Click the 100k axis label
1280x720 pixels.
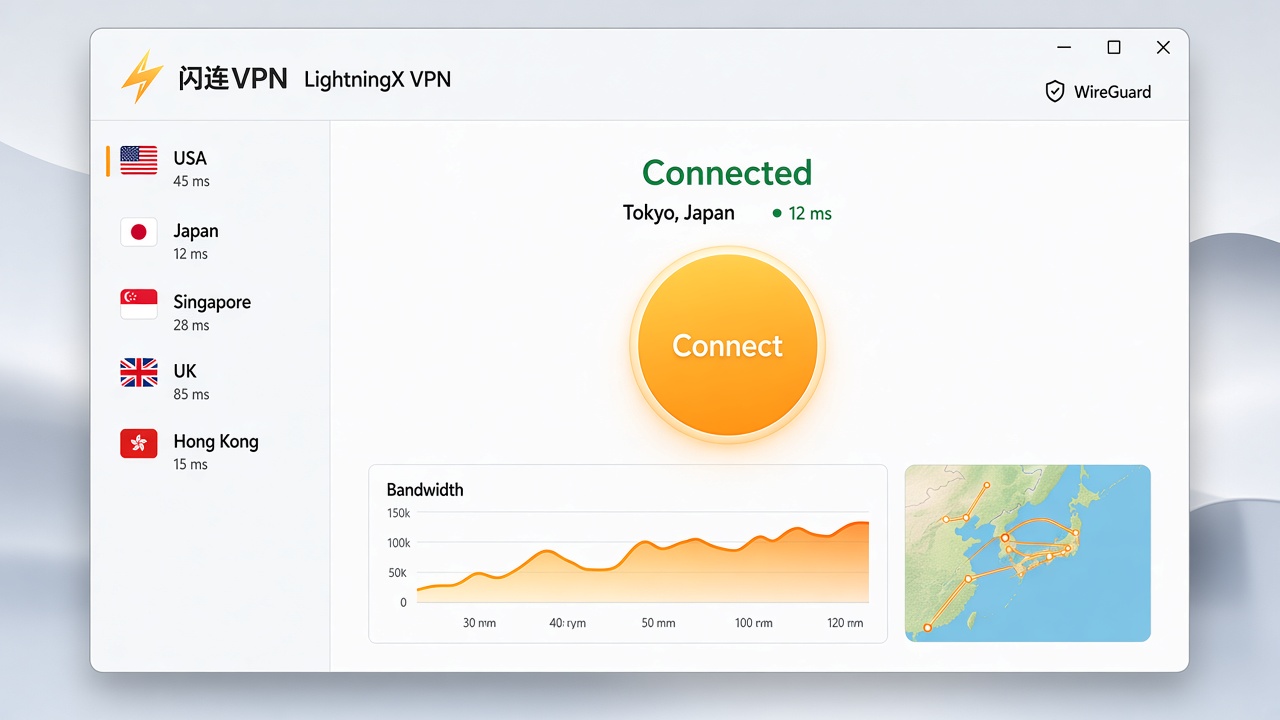pos(398,543)
